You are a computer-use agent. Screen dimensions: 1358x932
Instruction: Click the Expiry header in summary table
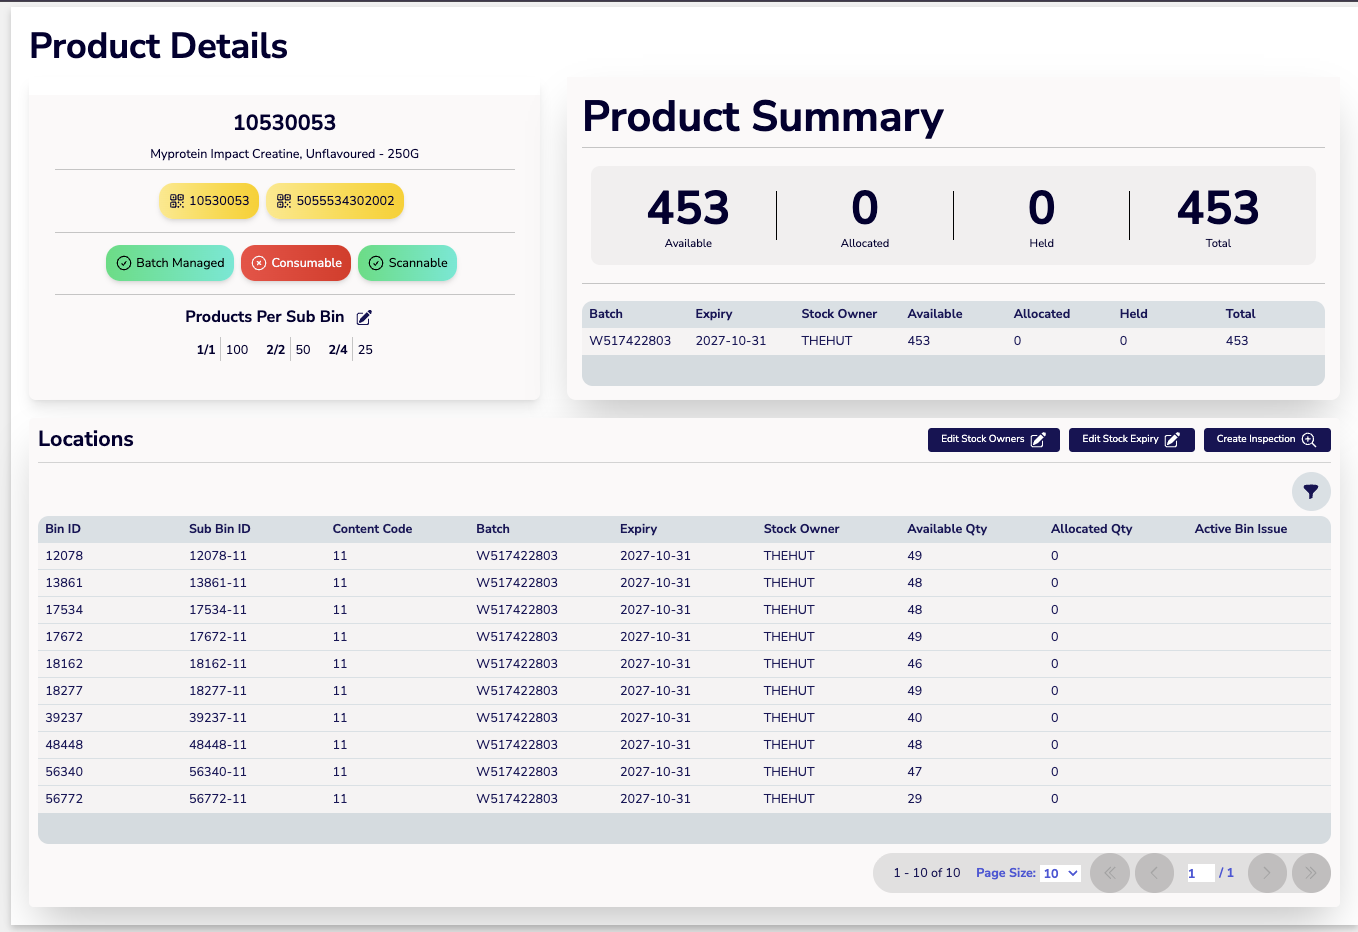[x=714, y=314]
